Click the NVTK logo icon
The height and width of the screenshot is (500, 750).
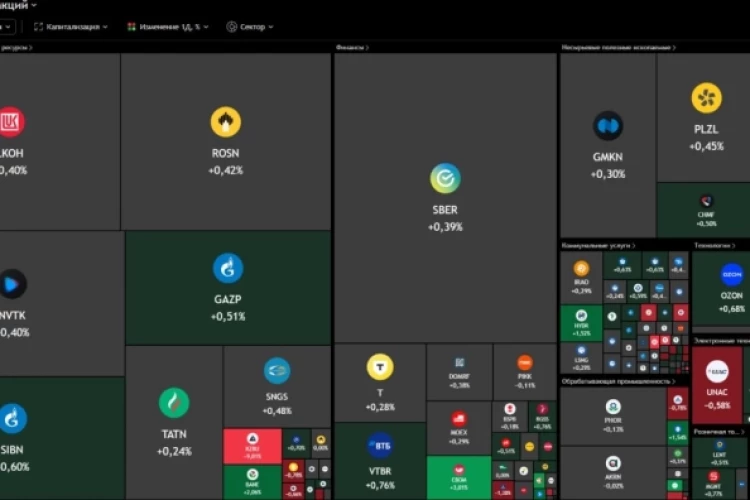[x=12, y=284]
